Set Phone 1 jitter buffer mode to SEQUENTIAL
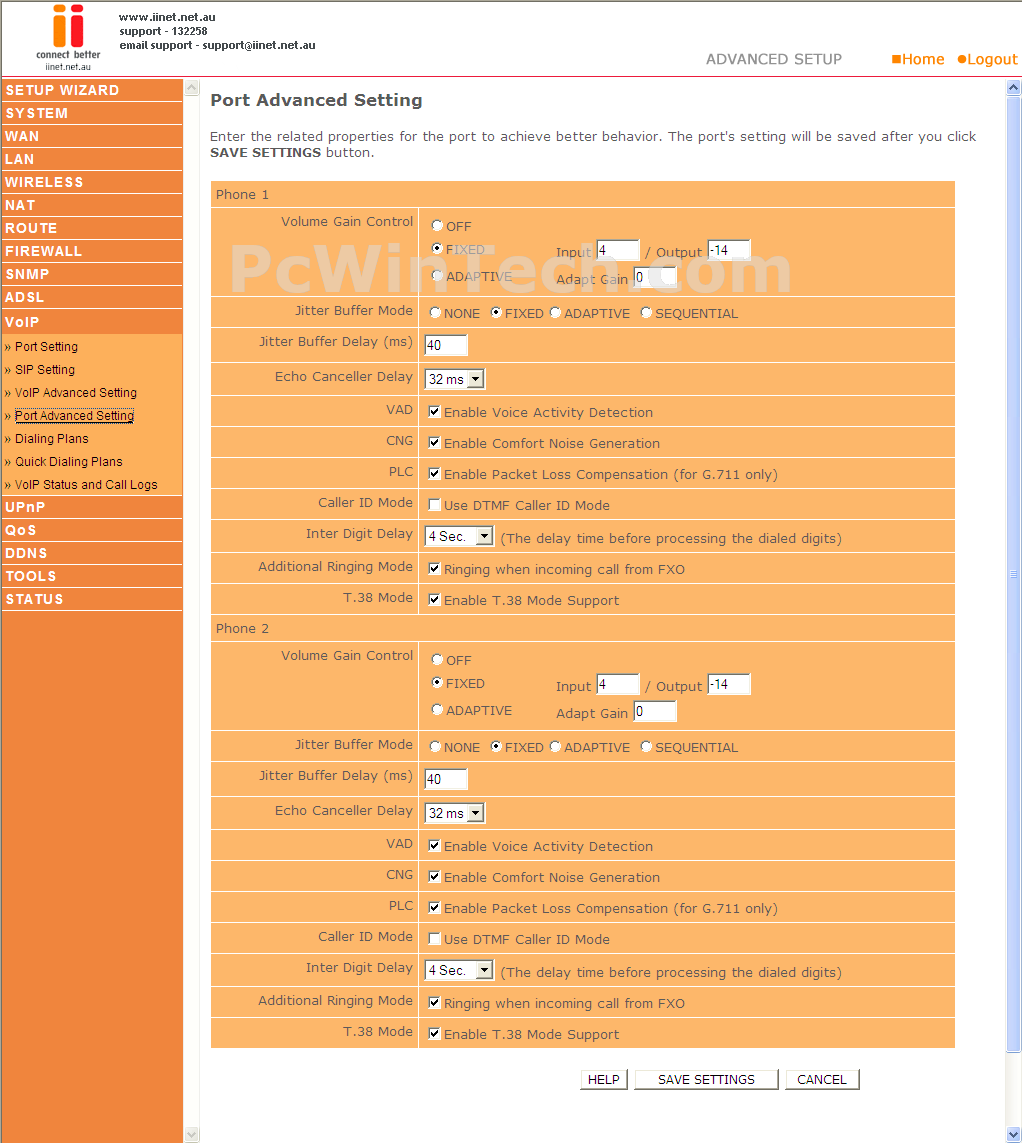 pyautogui.click(x=646, y=313)
